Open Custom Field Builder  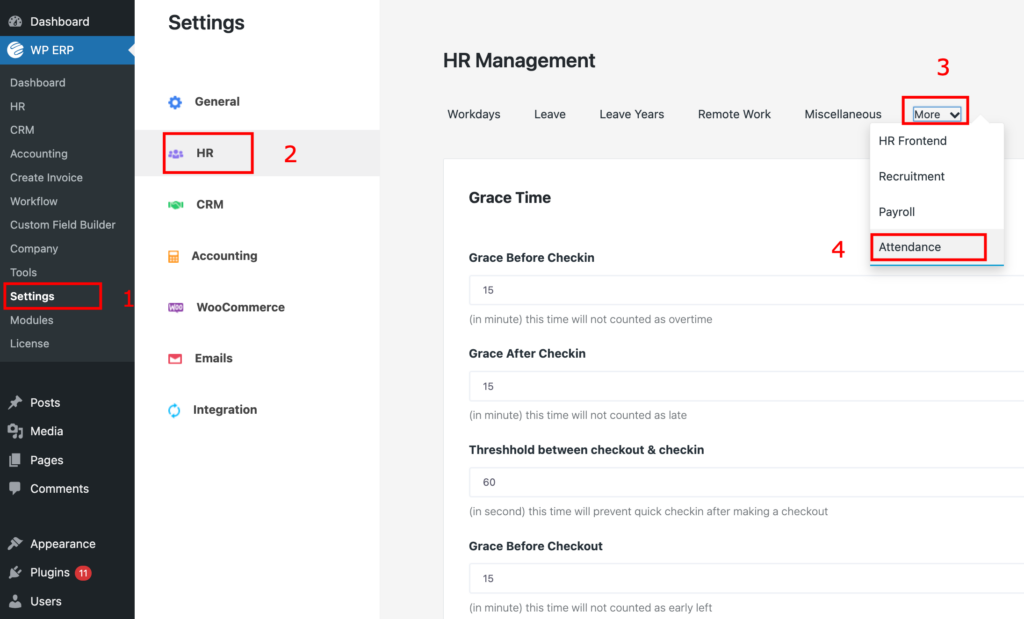[63, 225]
